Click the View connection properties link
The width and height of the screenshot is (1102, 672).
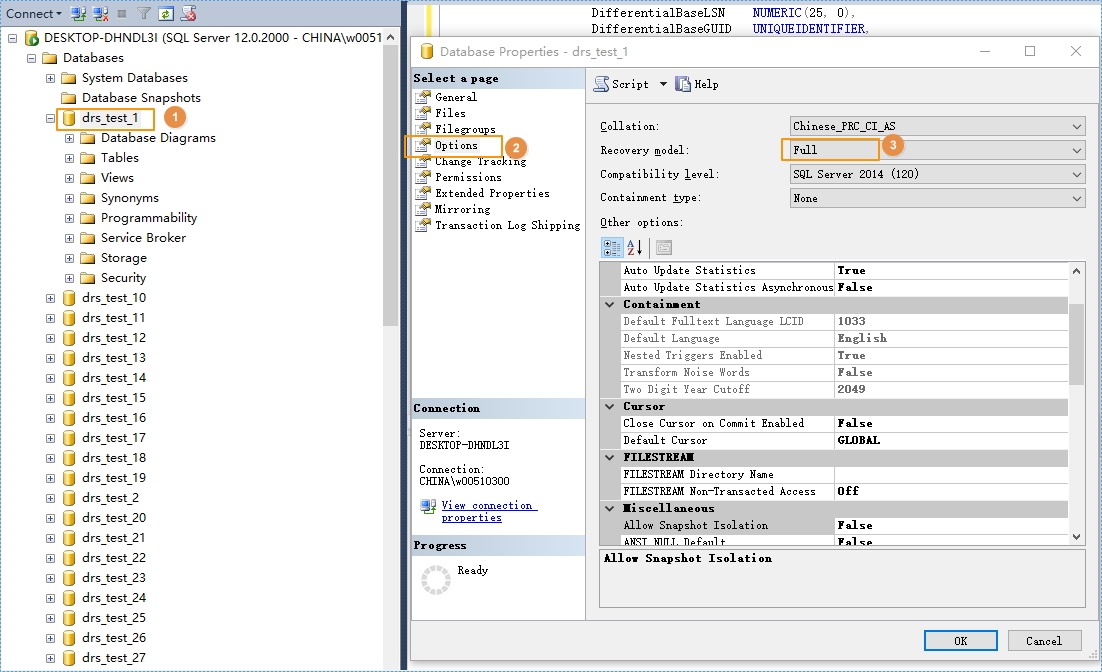(x=487, y=512)
